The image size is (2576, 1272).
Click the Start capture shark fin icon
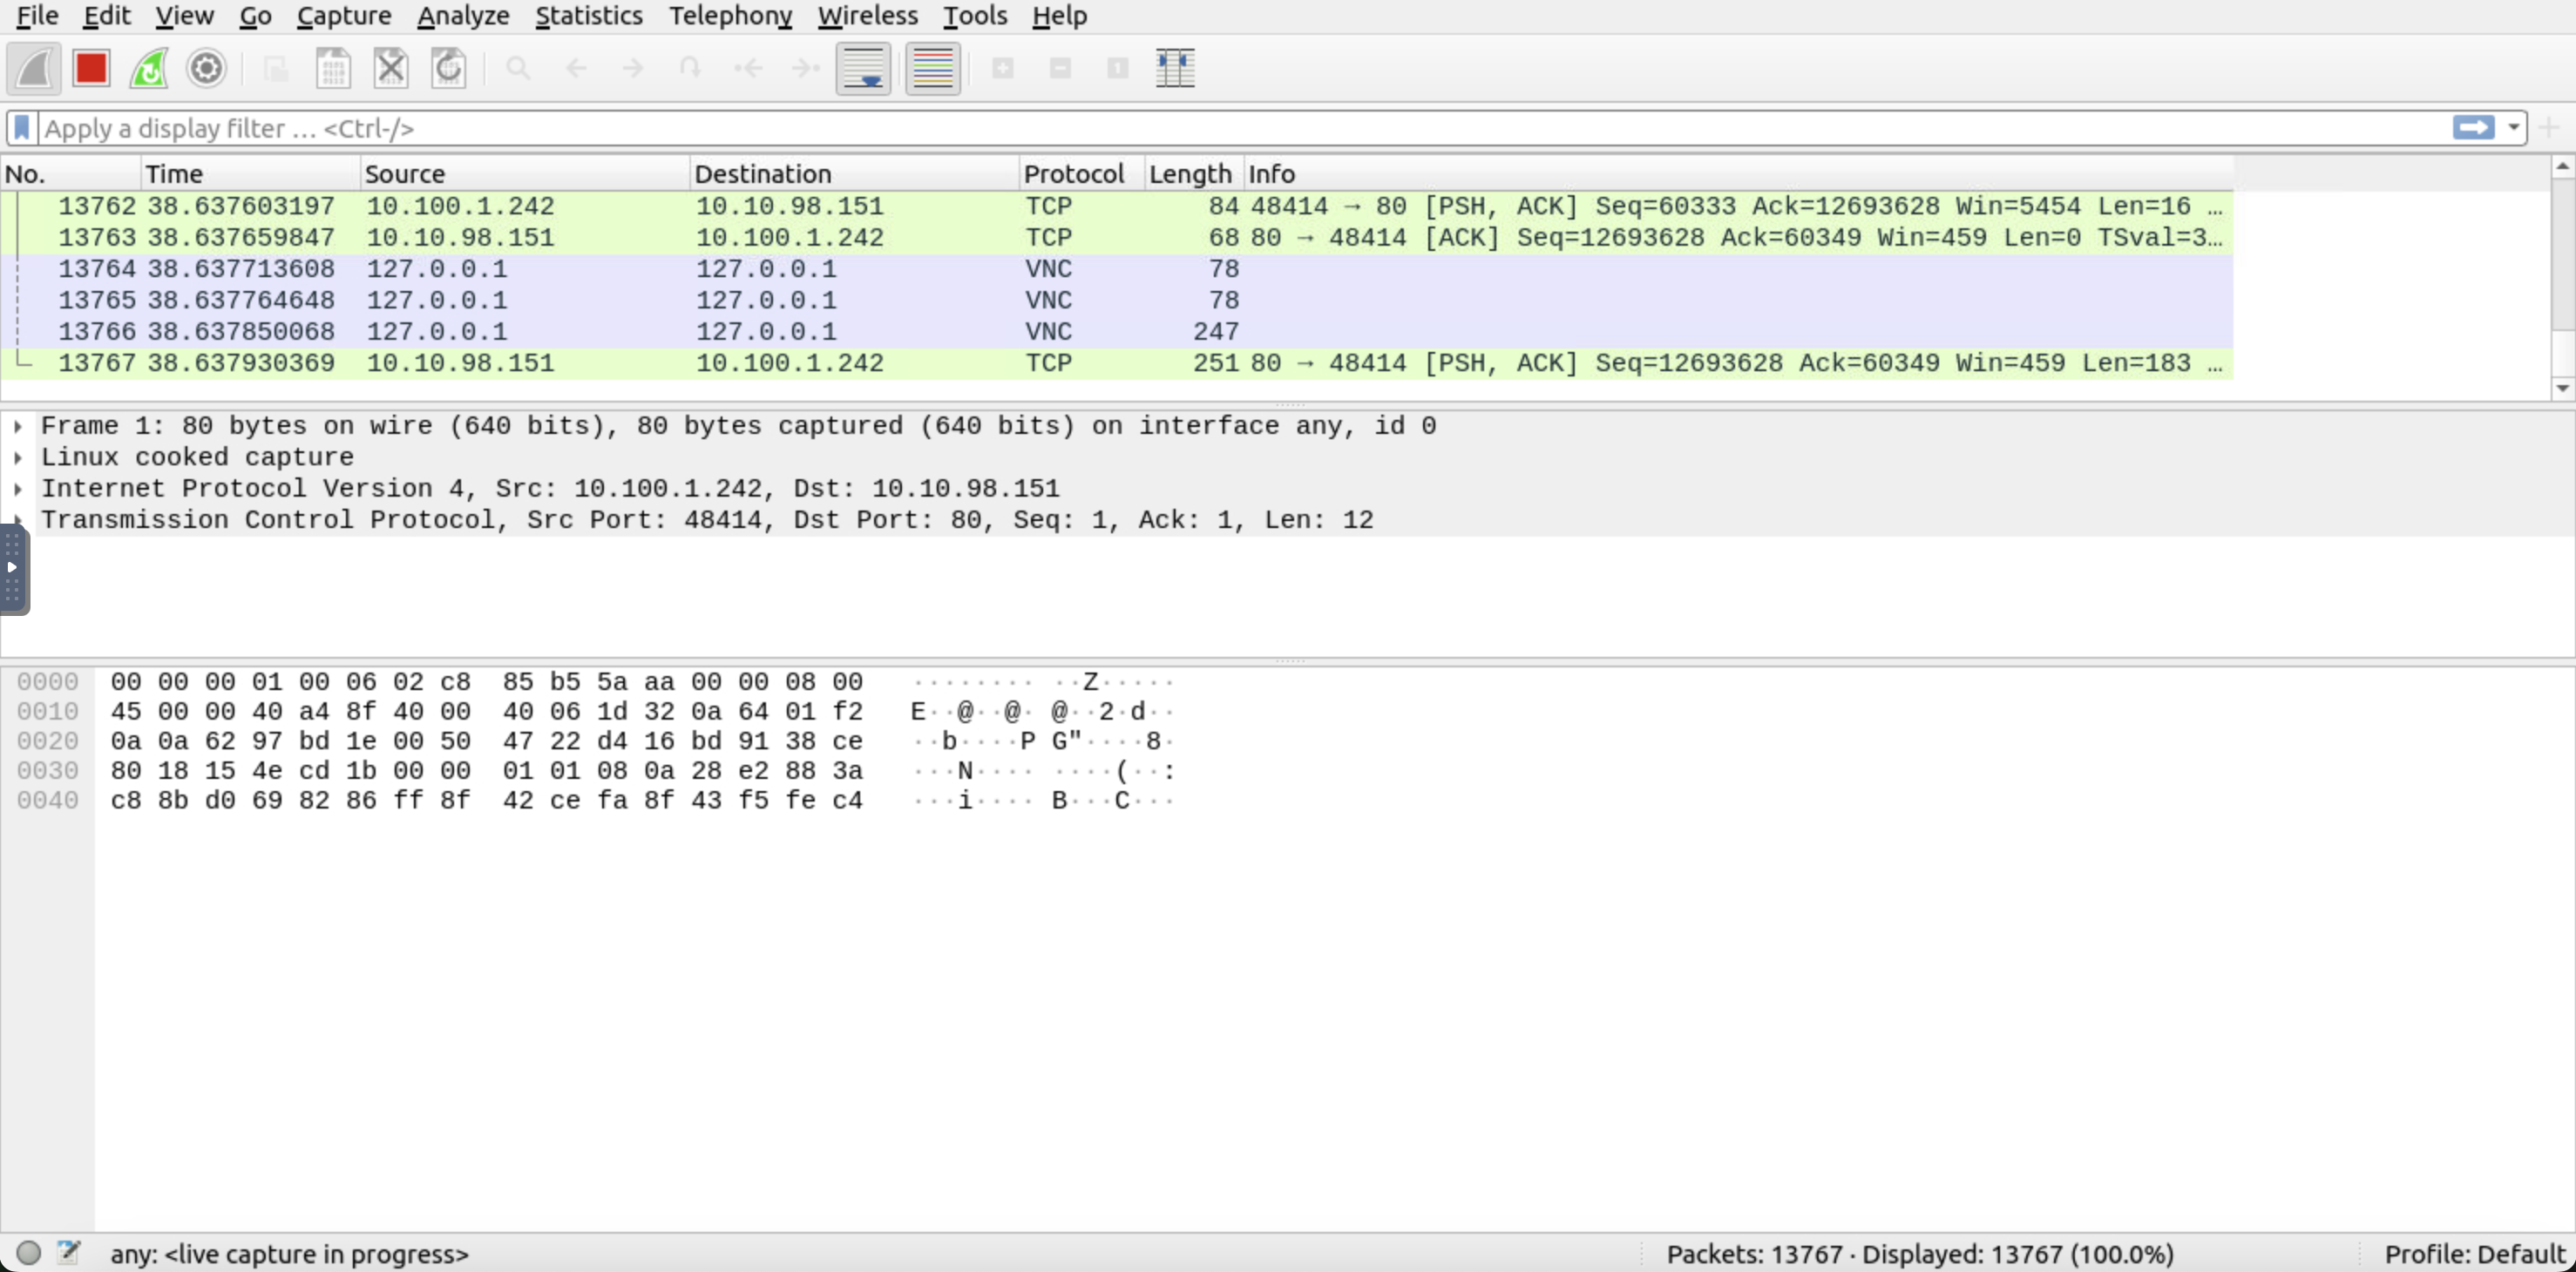pyautogui.click(x=34, y=69)
